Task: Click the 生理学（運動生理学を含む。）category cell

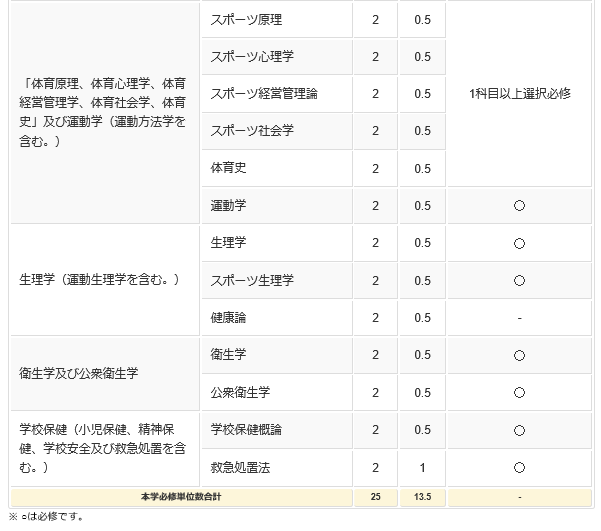Action: pos(105,281)
